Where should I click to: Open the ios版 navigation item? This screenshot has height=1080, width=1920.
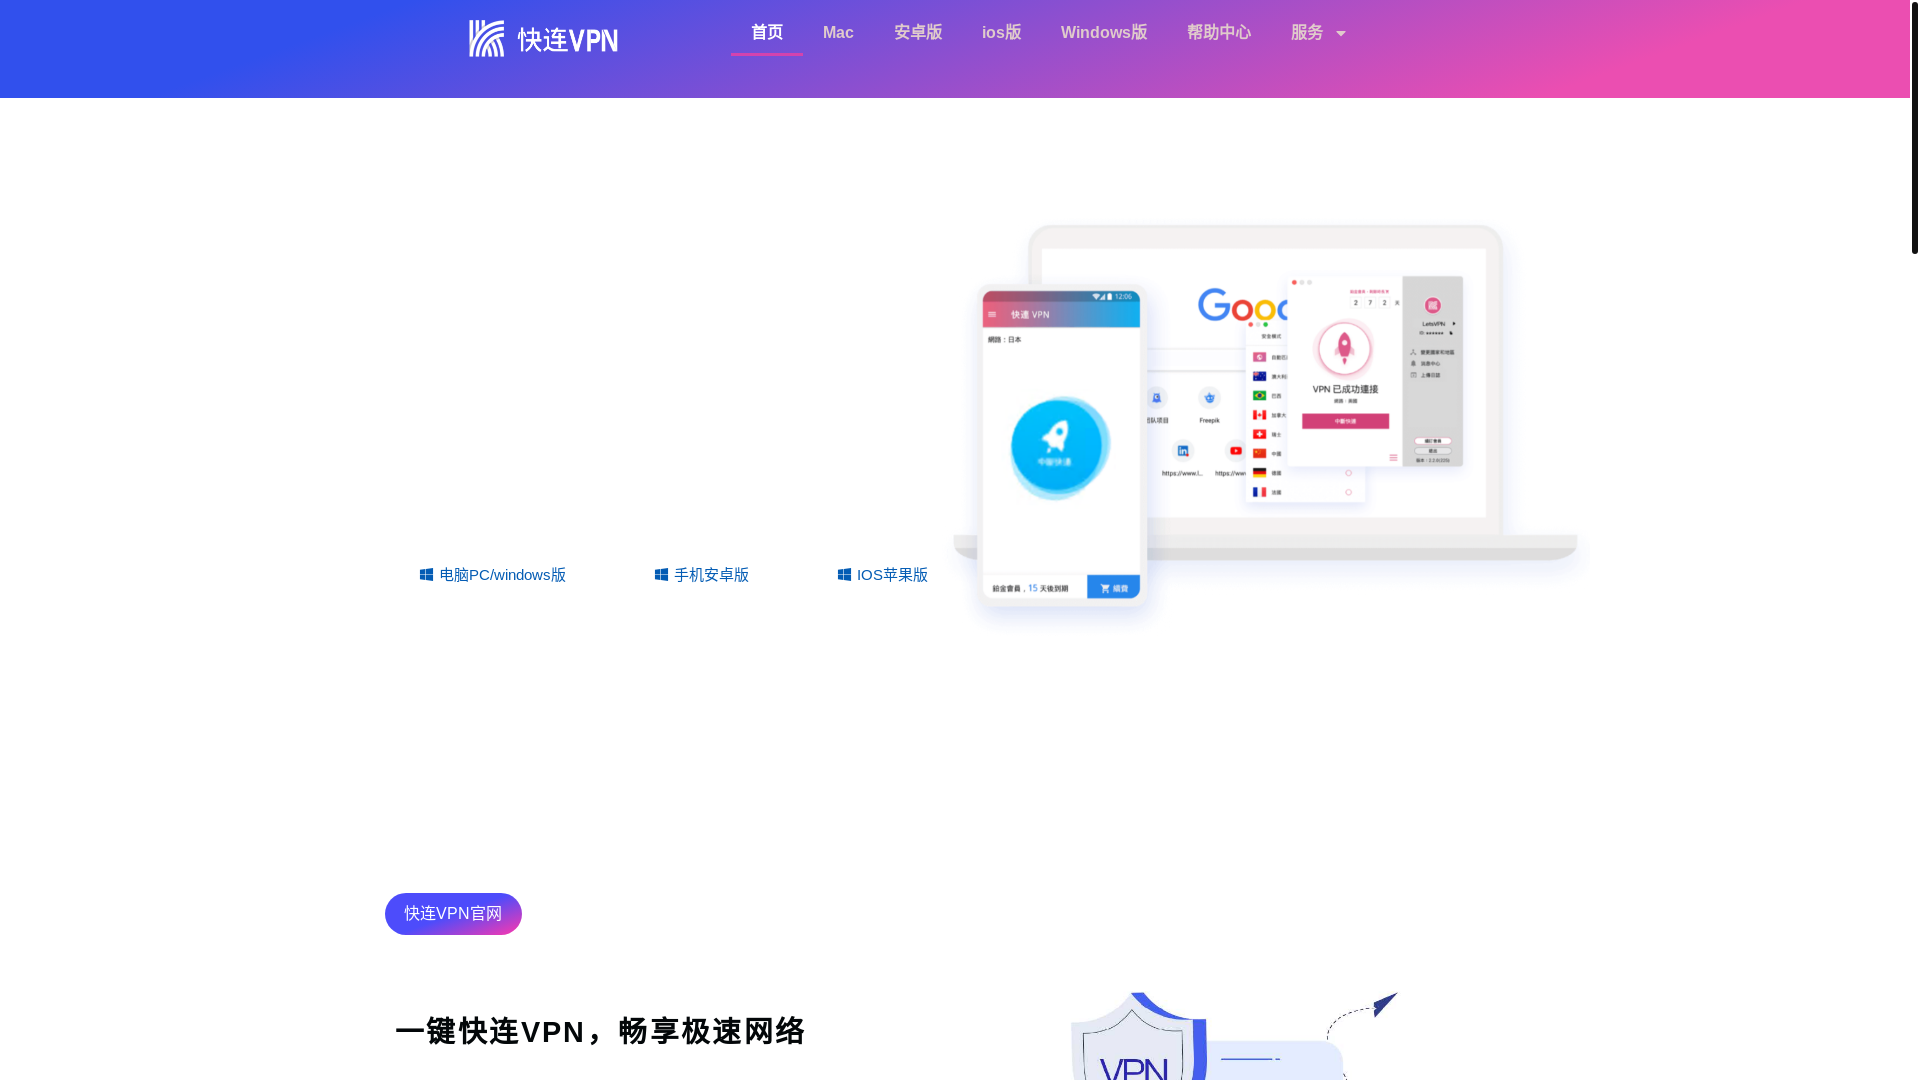pos(1001,33)
